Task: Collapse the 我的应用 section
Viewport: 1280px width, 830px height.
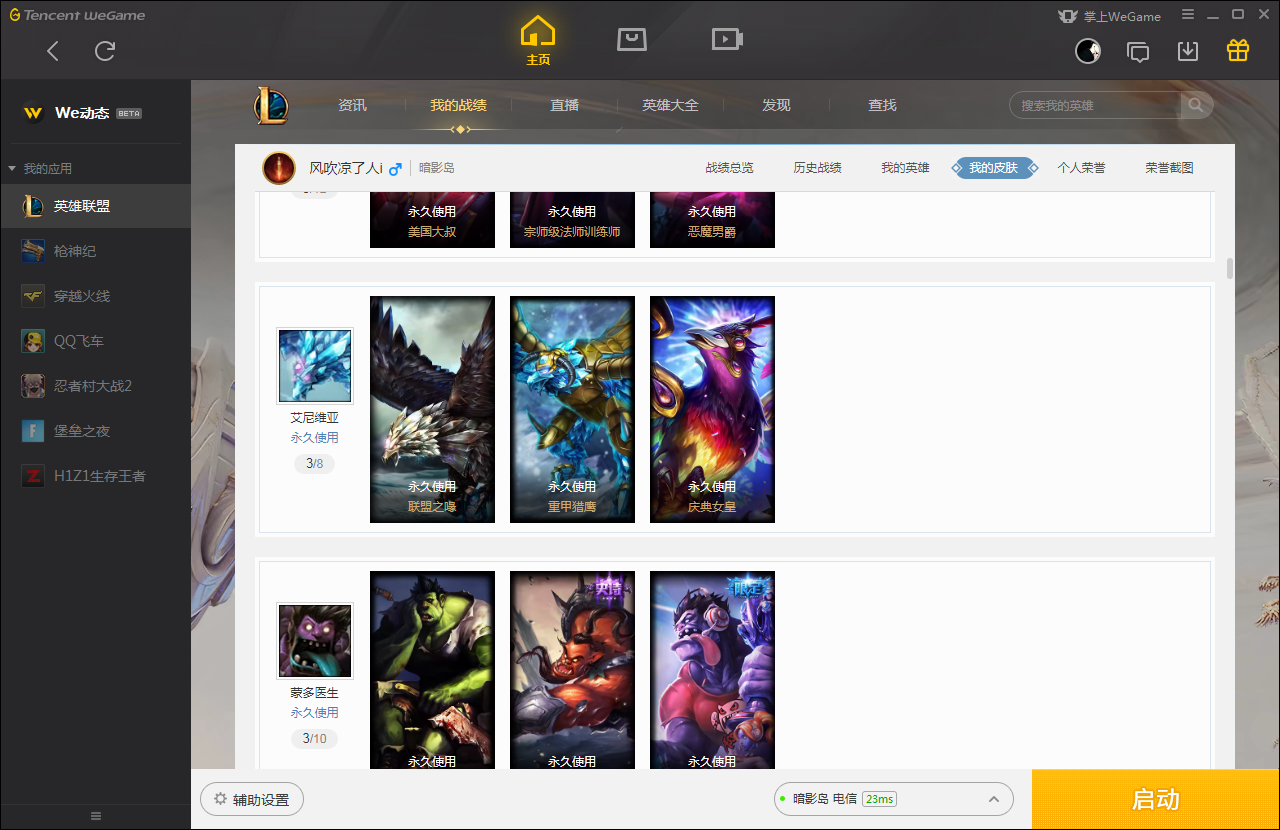Action: click(x=40, y=168)
